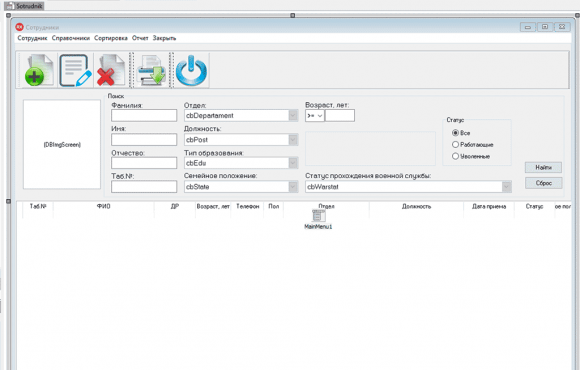Image resolution: width=580 pixels, height=370 pixels.
Task: Click the Sotrudnik form tab icon
Action: (10, 6)
